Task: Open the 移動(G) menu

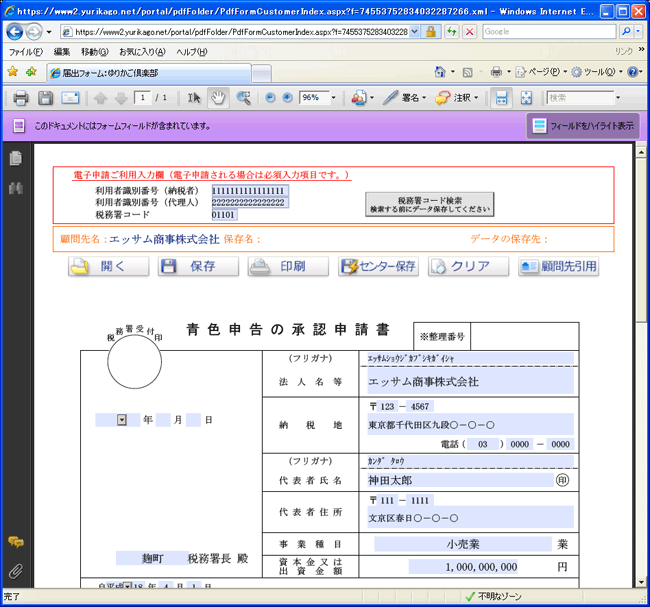Action: (95, 52)
